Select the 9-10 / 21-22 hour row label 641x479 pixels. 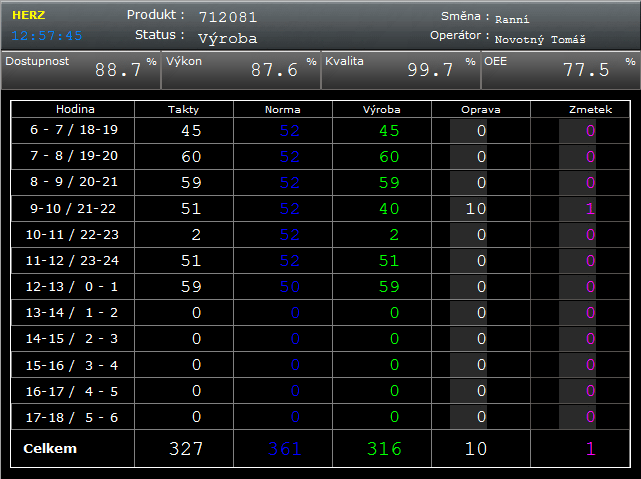pyautogui.click(x=73, y=209)
